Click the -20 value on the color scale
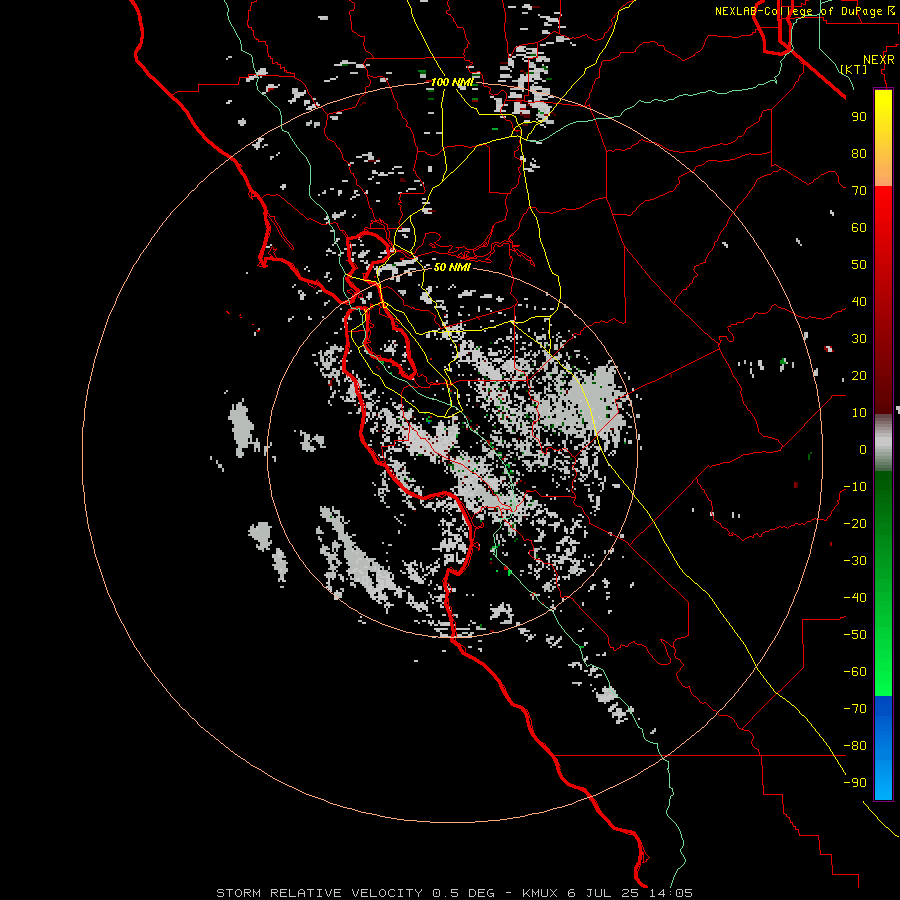Viewport: 900px width, 900px height. 855,524
